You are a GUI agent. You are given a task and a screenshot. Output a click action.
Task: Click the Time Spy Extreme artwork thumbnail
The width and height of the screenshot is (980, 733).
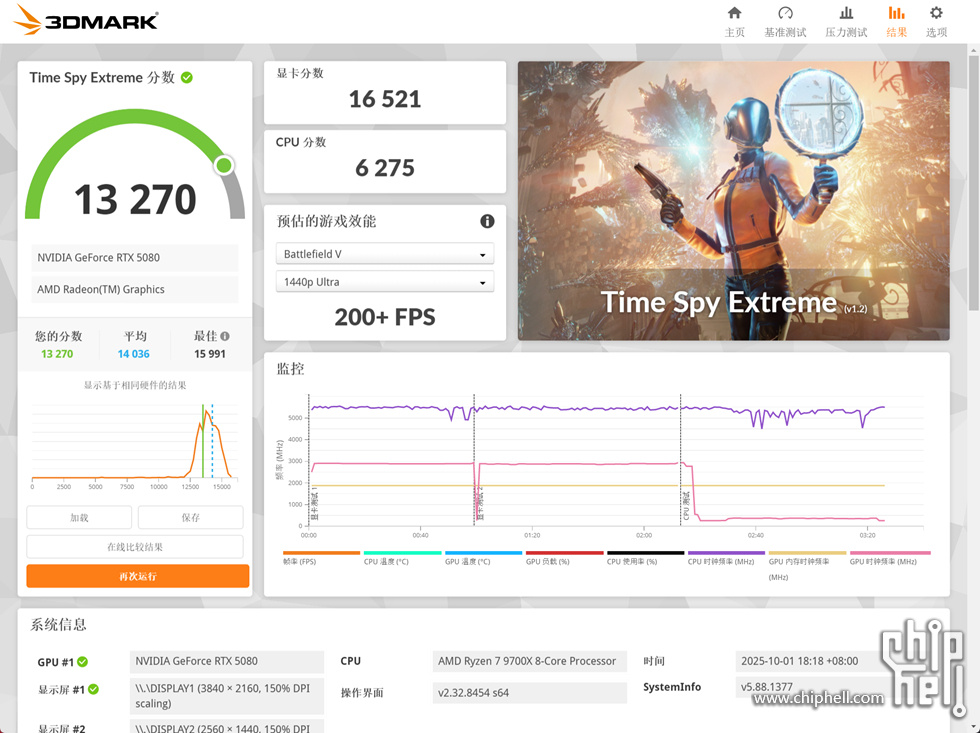[x=733, y=201]
